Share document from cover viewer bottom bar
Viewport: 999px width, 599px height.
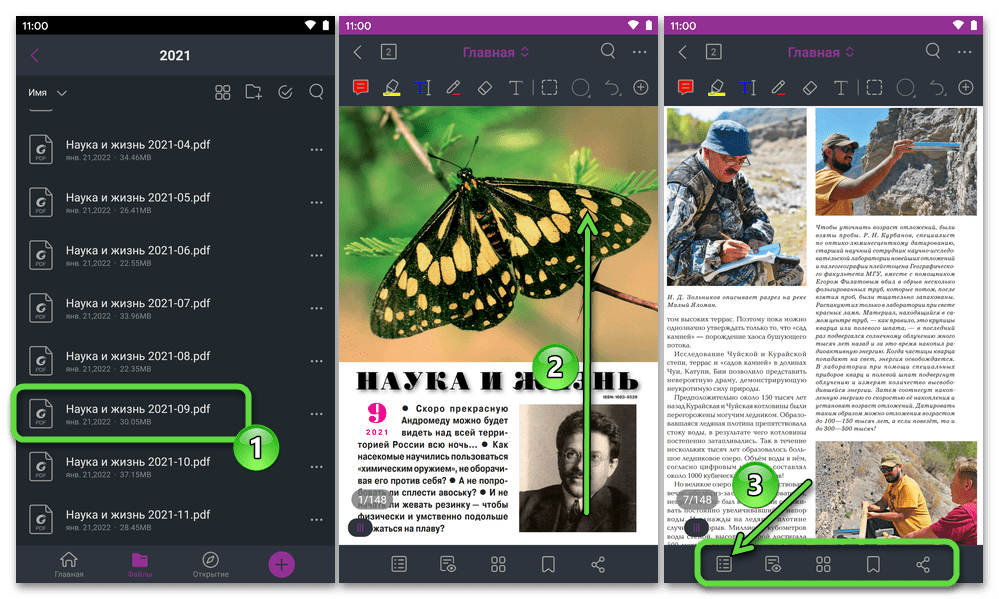[598, 564]
